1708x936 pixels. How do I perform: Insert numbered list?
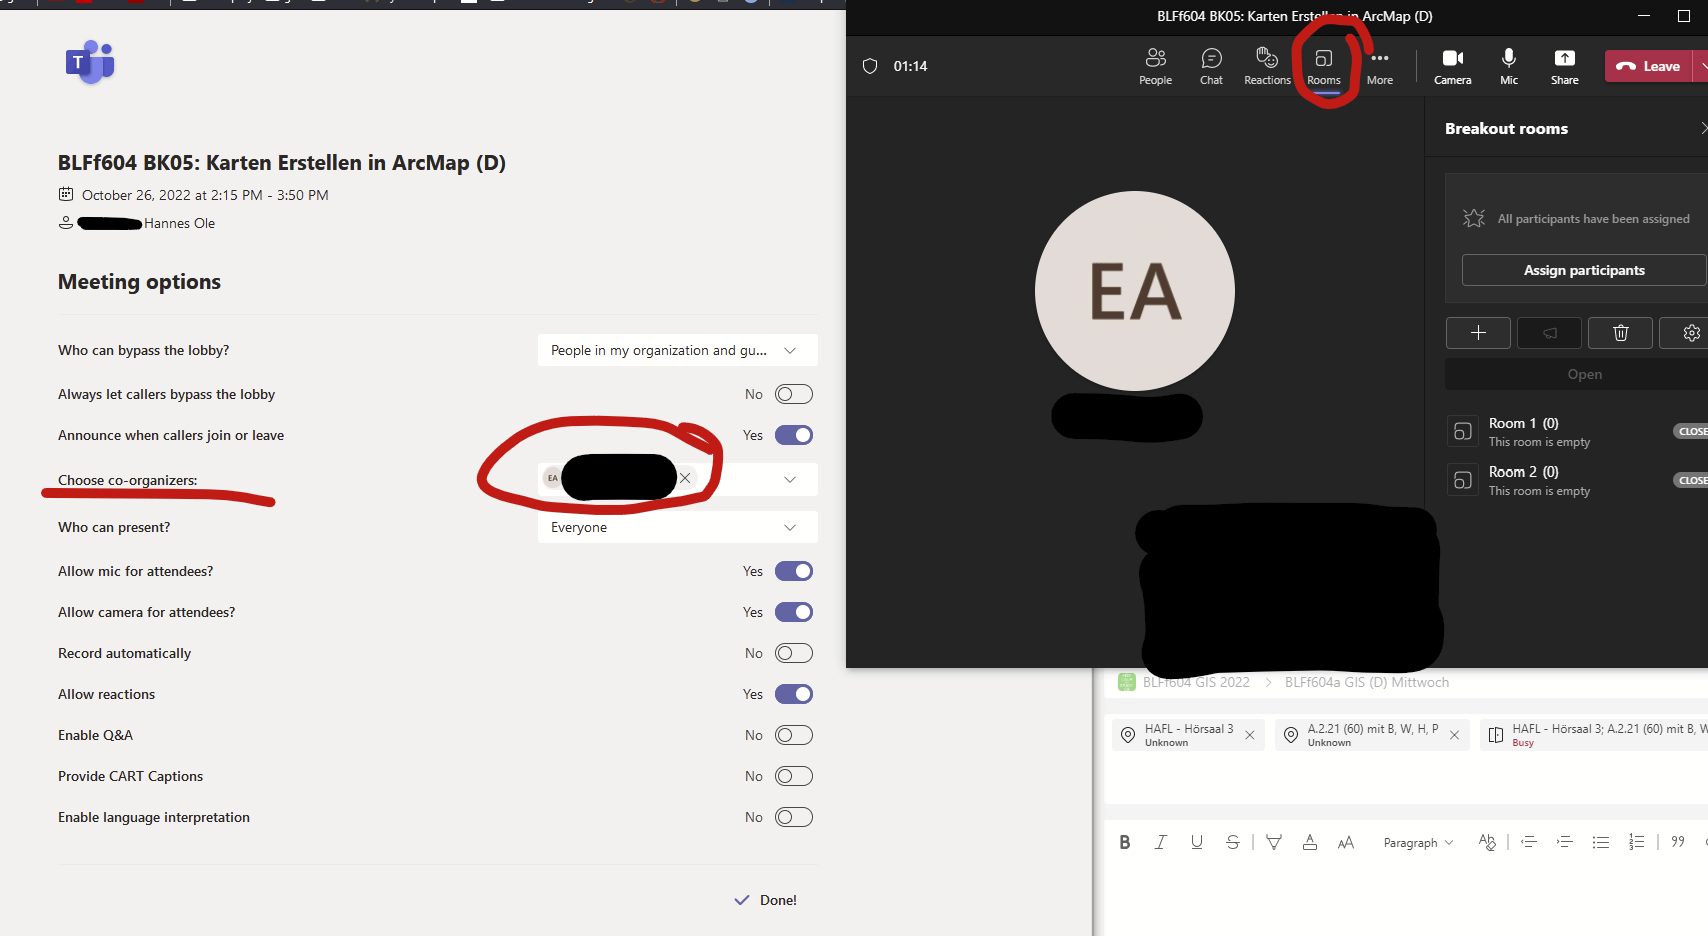click(x=1636, y=842)
